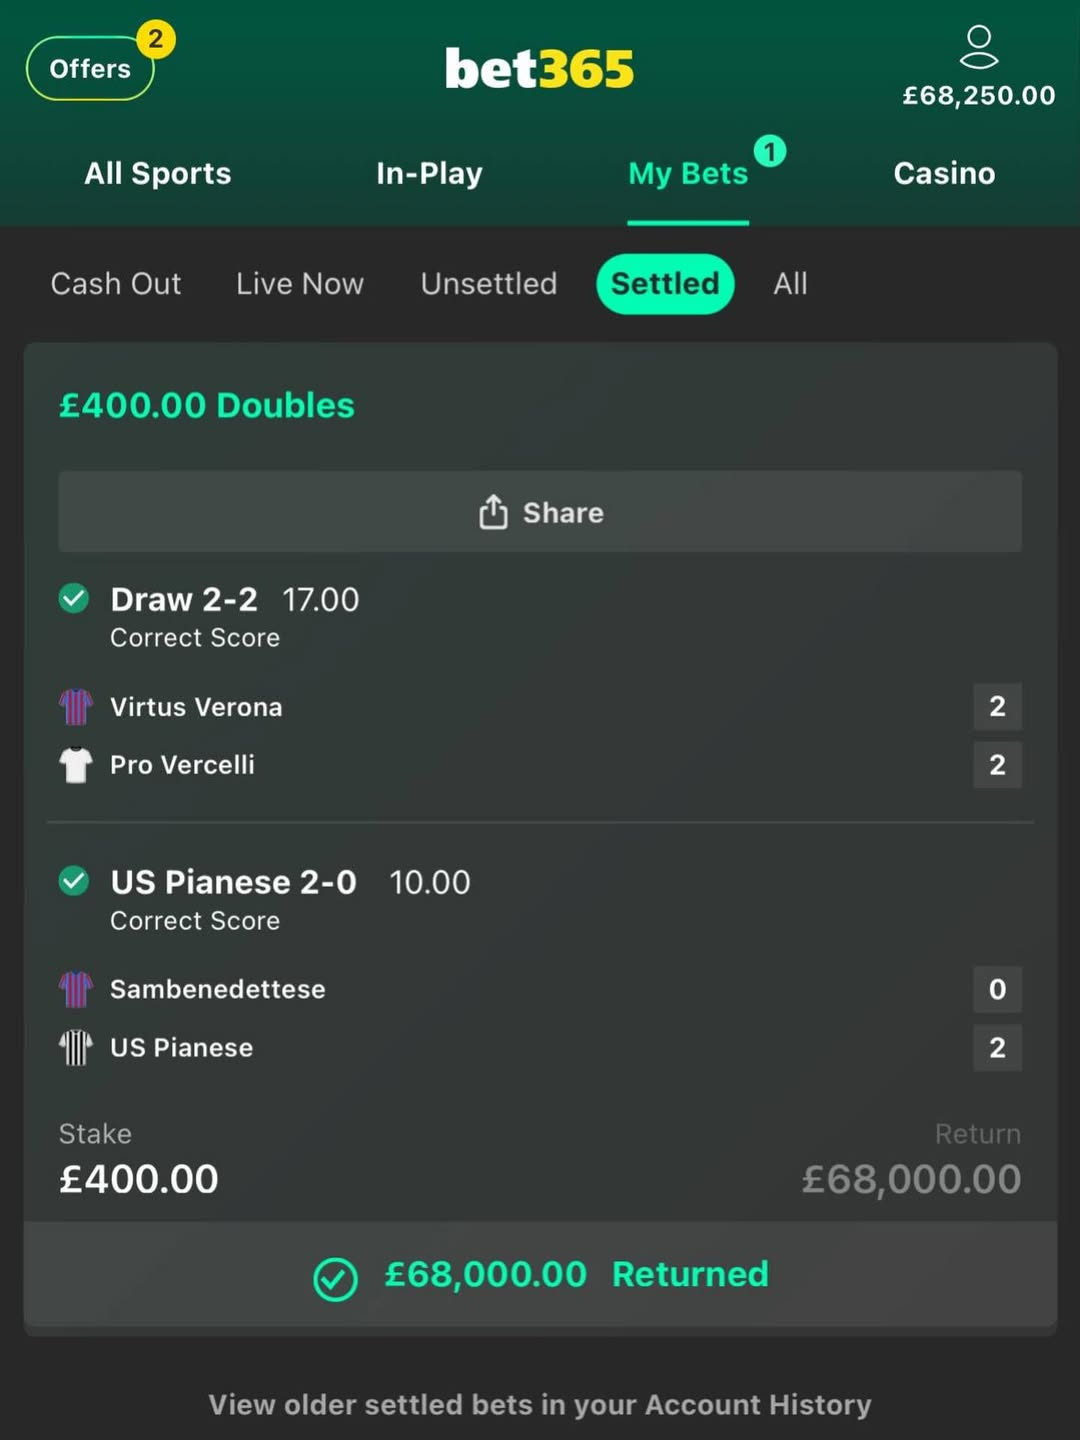Viewport: 1080px width, 1440px height.
Task: Select the My Bets tab
Action: coord(688,173)
